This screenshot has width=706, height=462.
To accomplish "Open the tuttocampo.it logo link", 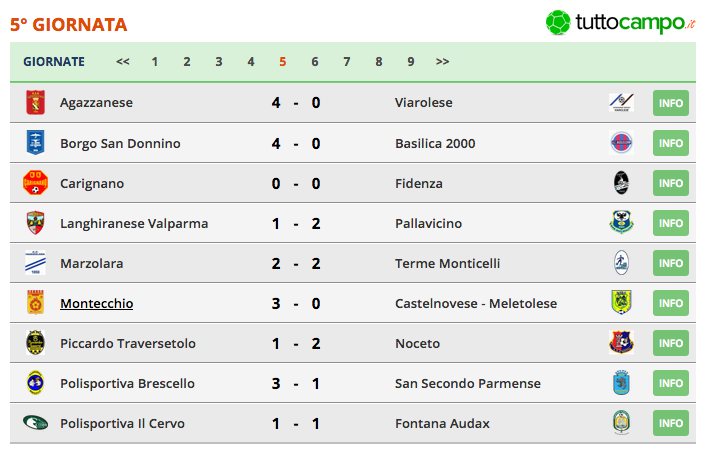I will tap(620, 23).
